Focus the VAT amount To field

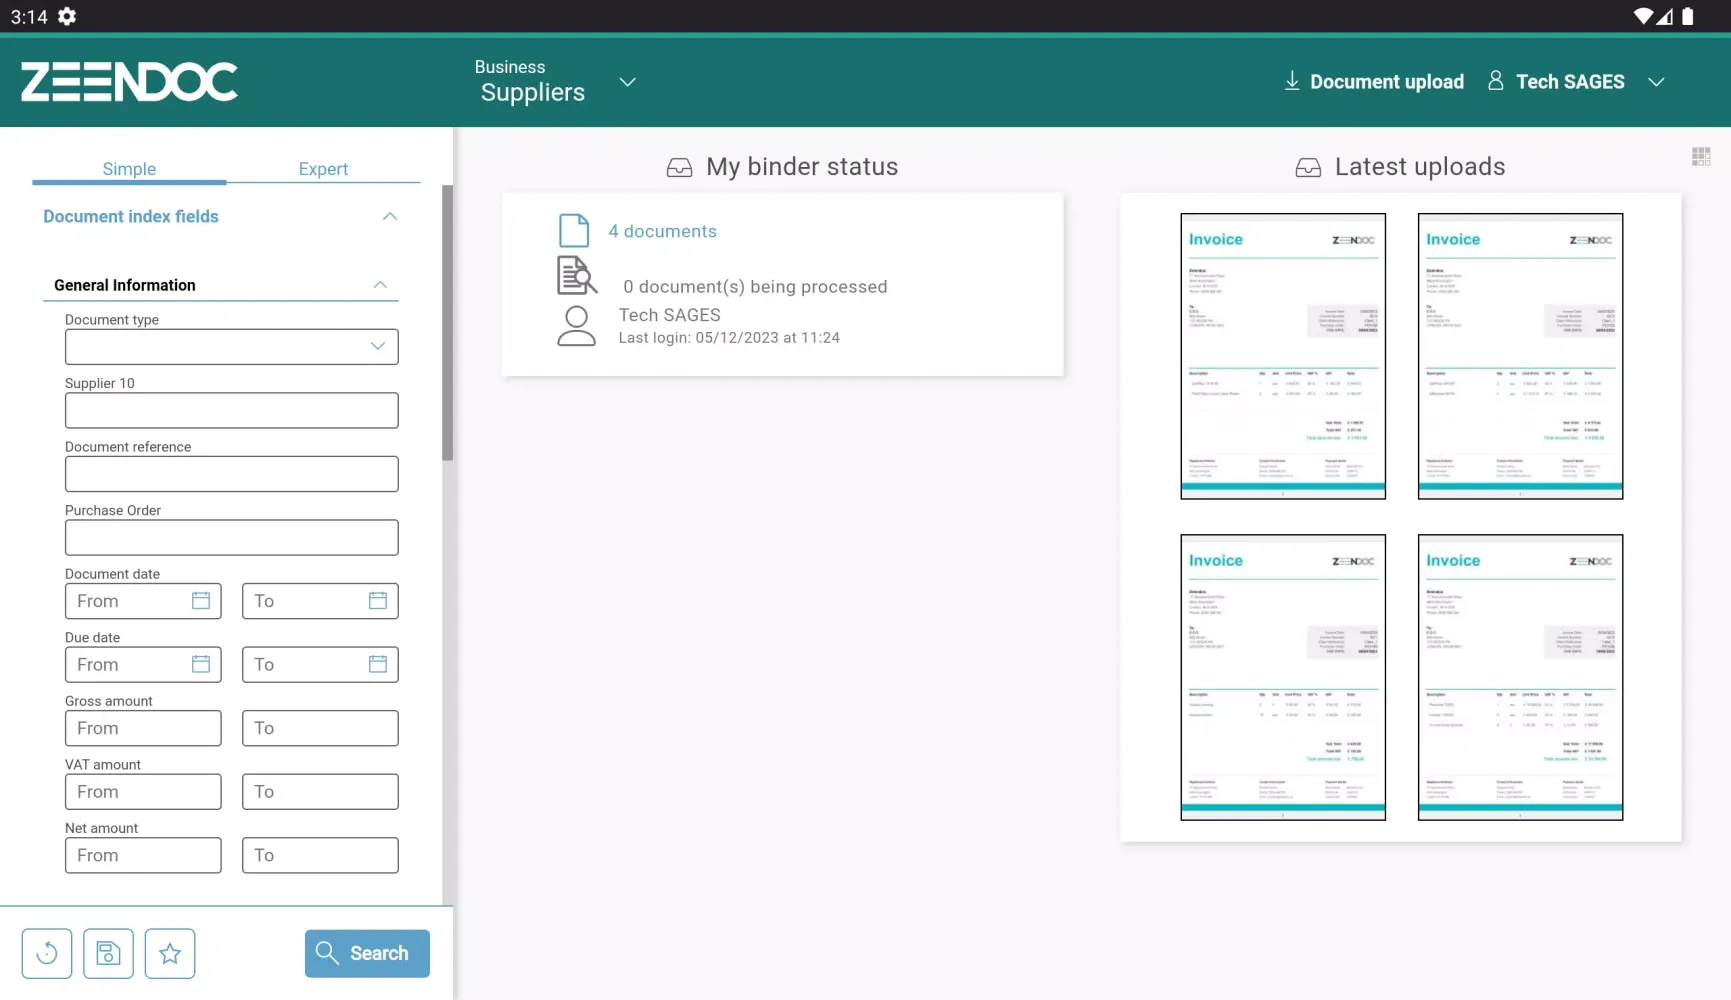coord(320,791)
